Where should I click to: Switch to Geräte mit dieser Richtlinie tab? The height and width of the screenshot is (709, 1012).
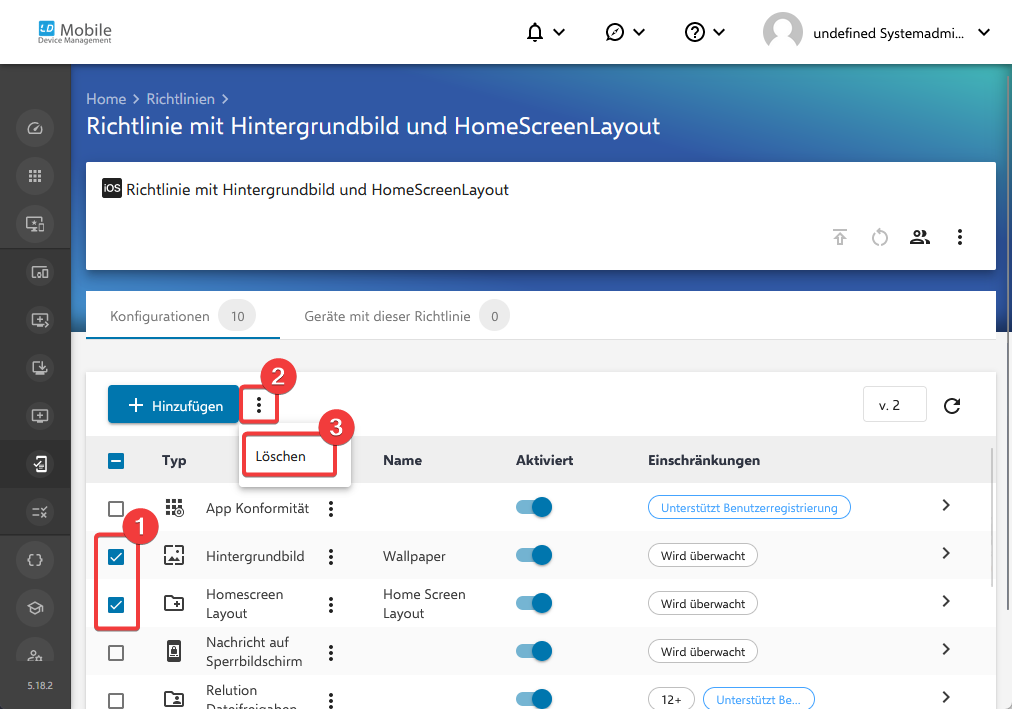(x=407, y=317)
